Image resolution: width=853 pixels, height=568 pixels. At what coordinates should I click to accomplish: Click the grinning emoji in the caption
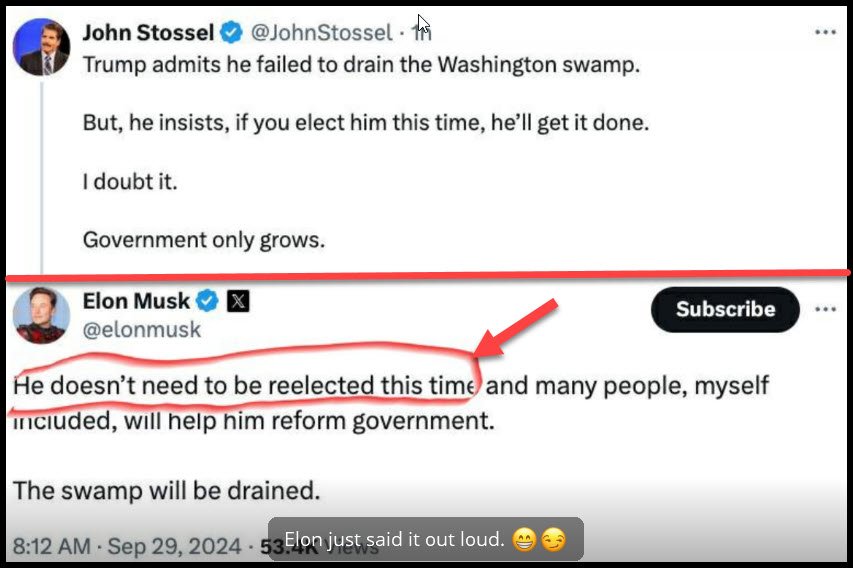pyautogui.click(x=523, y=541)
